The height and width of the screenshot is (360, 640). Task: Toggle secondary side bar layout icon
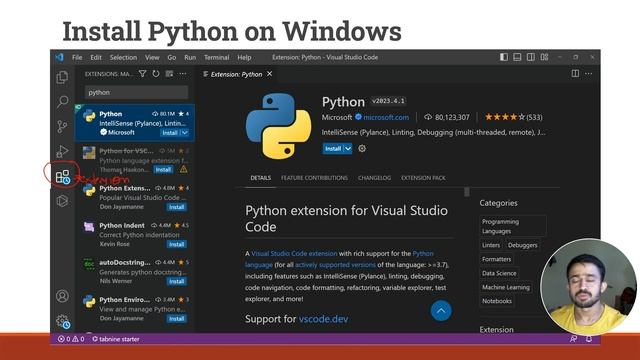click(531, 57)
